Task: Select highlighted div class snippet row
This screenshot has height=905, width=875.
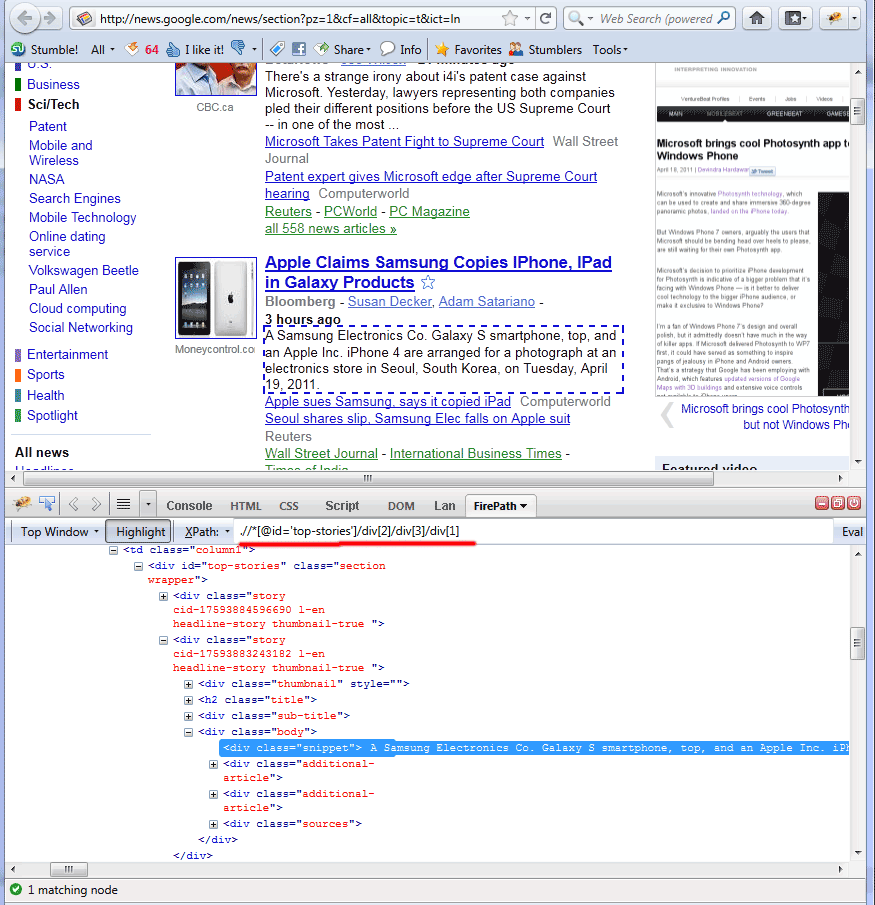Action: 534,748
